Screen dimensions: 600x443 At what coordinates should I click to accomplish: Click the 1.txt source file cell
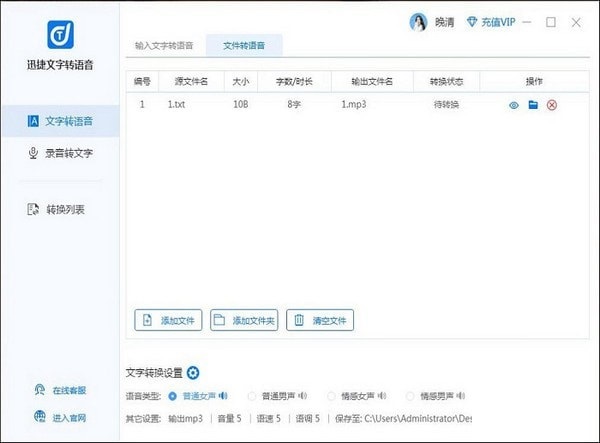176,104
